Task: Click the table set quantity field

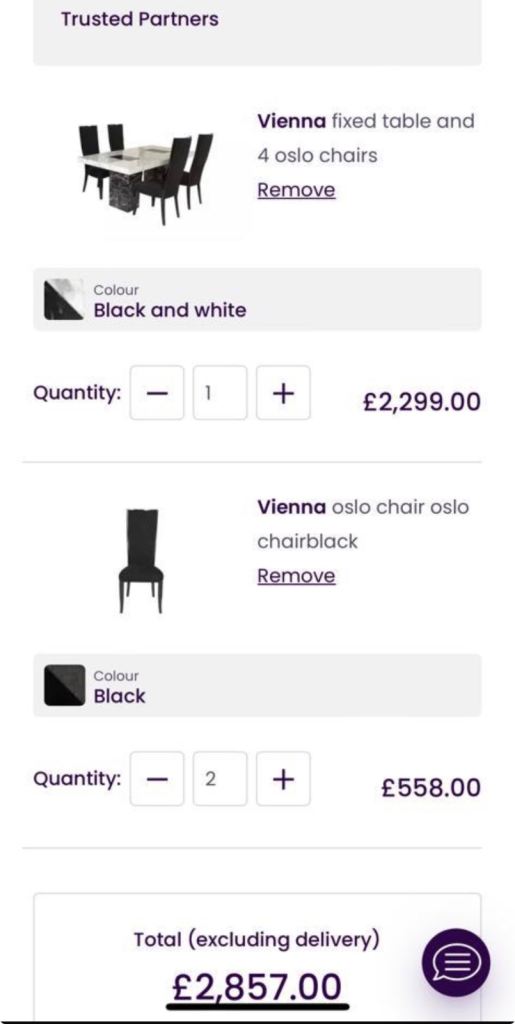Action: tap(220, 392)
